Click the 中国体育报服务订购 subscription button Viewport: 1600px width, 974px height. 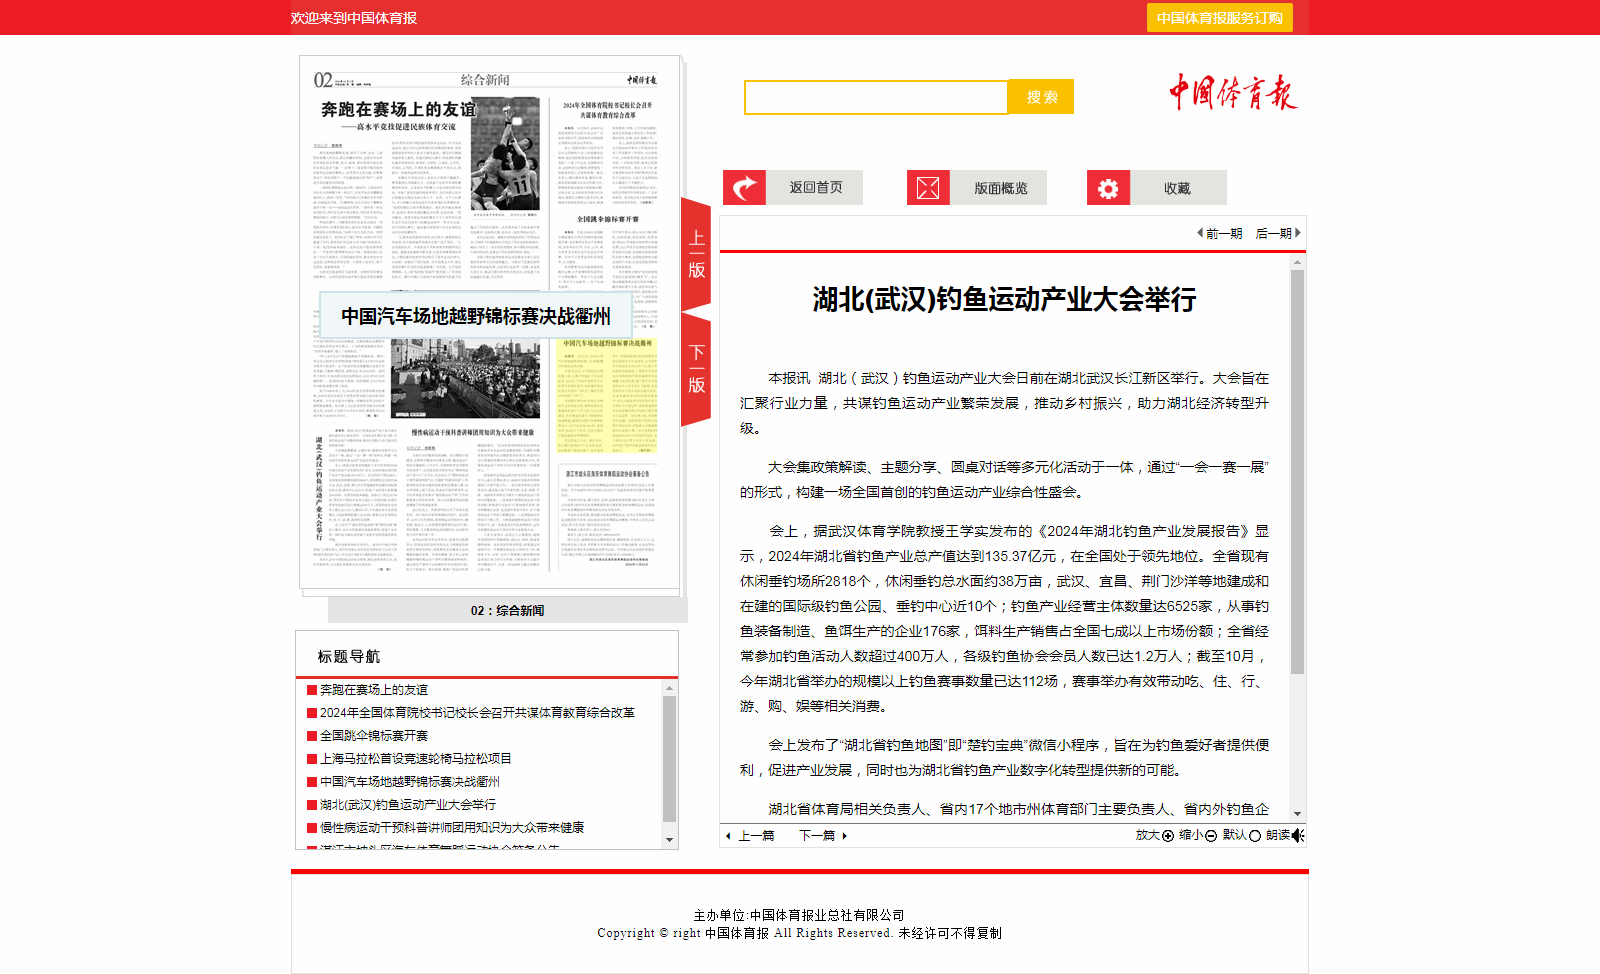click(1219, 18)
